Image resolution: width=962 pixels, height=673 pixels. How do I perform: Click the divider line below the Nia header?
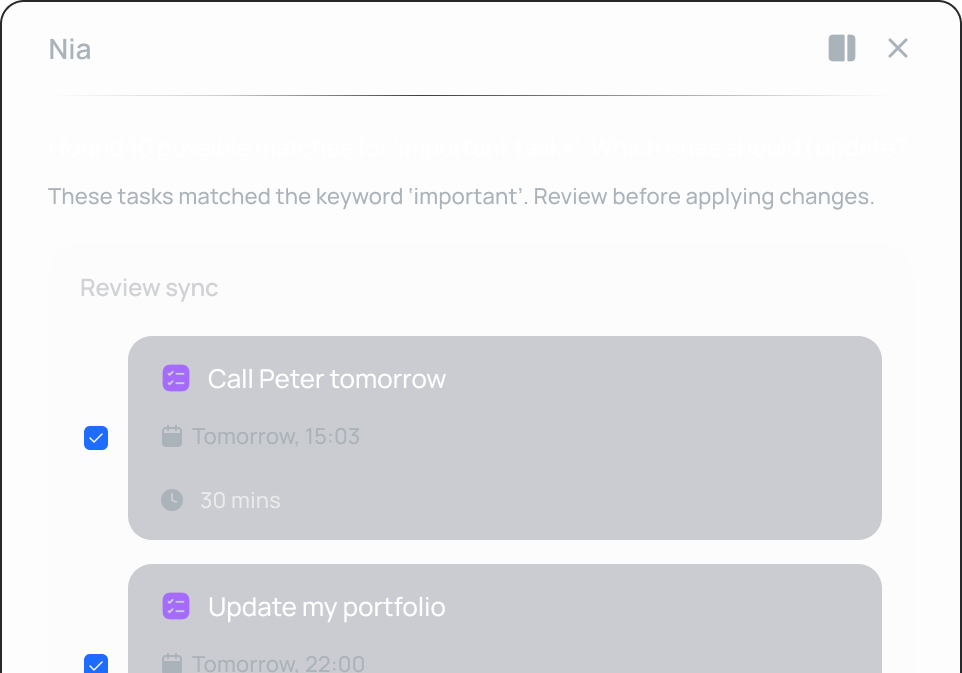click(472, 95)
